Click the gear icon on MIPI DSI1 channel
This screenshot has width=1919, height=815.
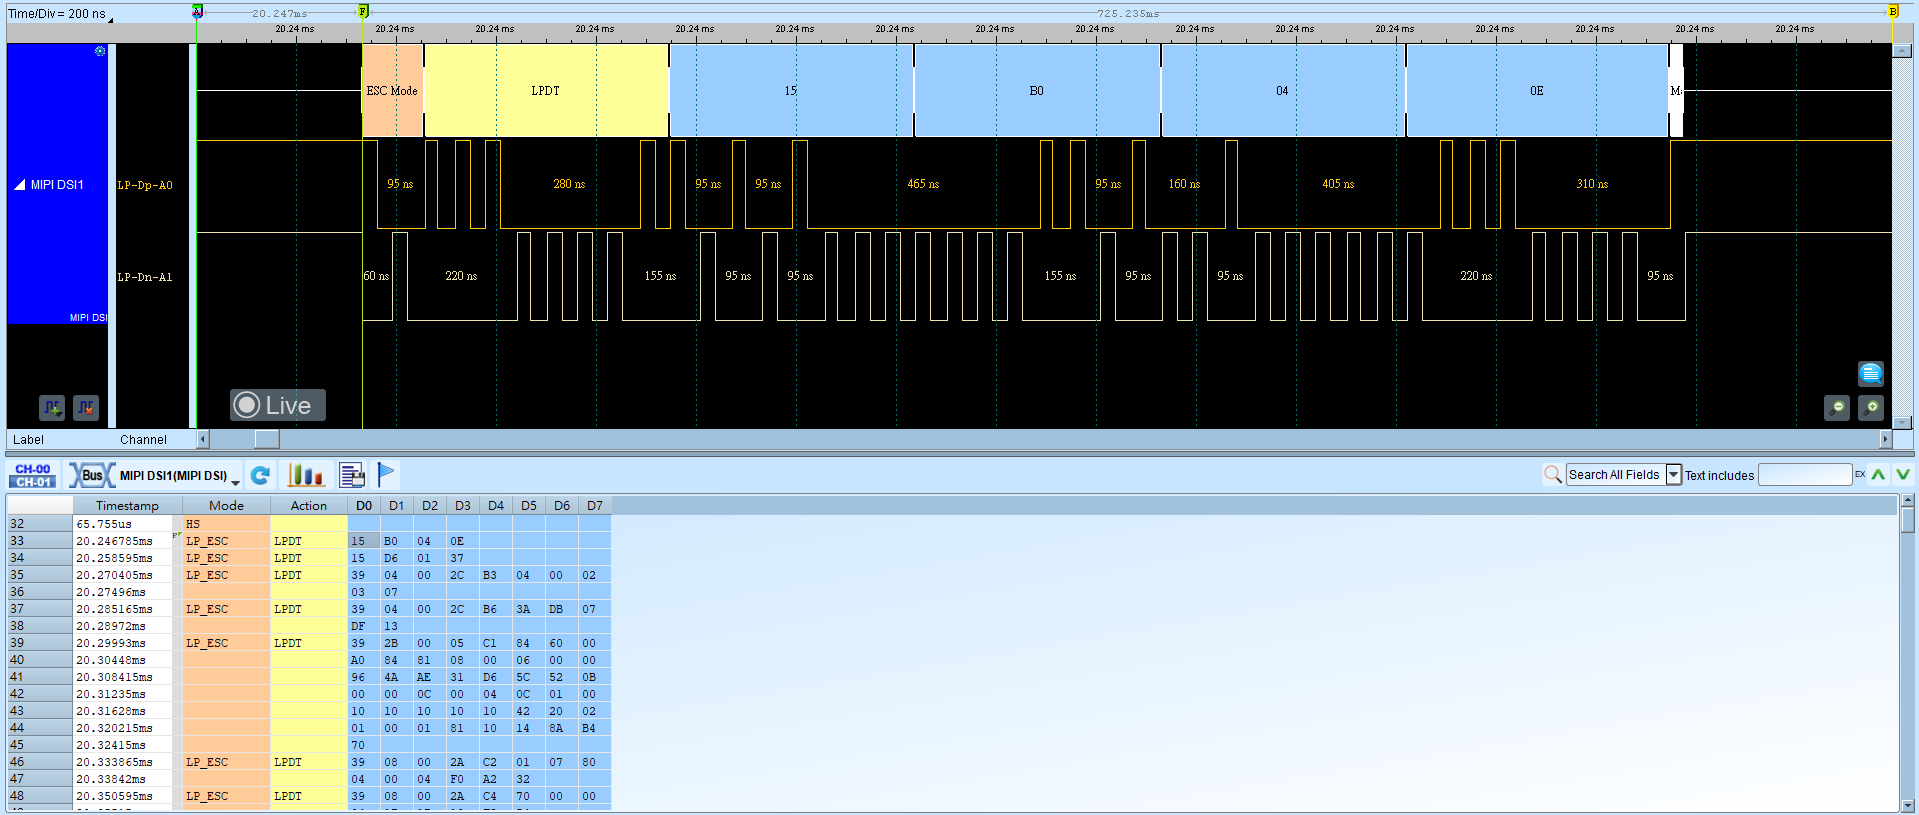[100, 51]
